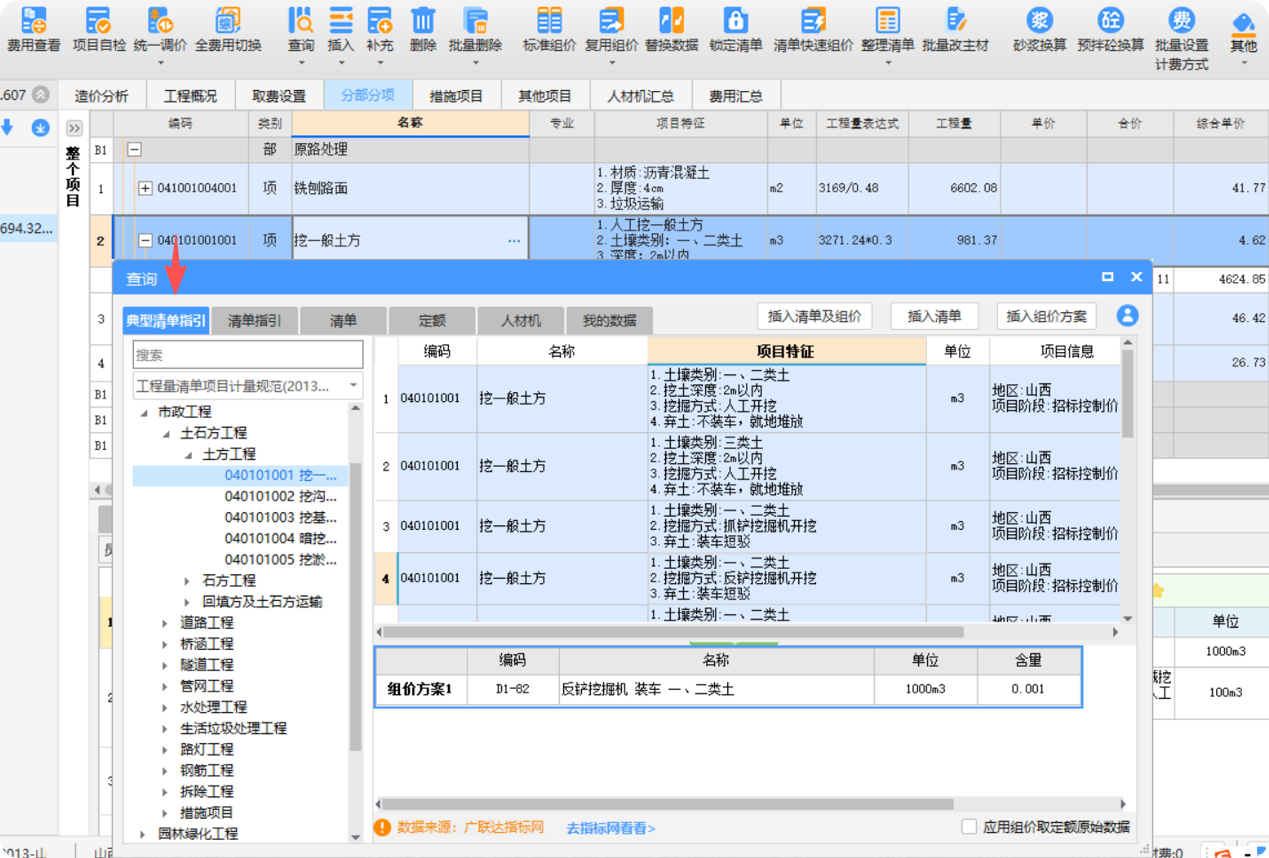Click the 搜索 input field

tap(248, 355)
